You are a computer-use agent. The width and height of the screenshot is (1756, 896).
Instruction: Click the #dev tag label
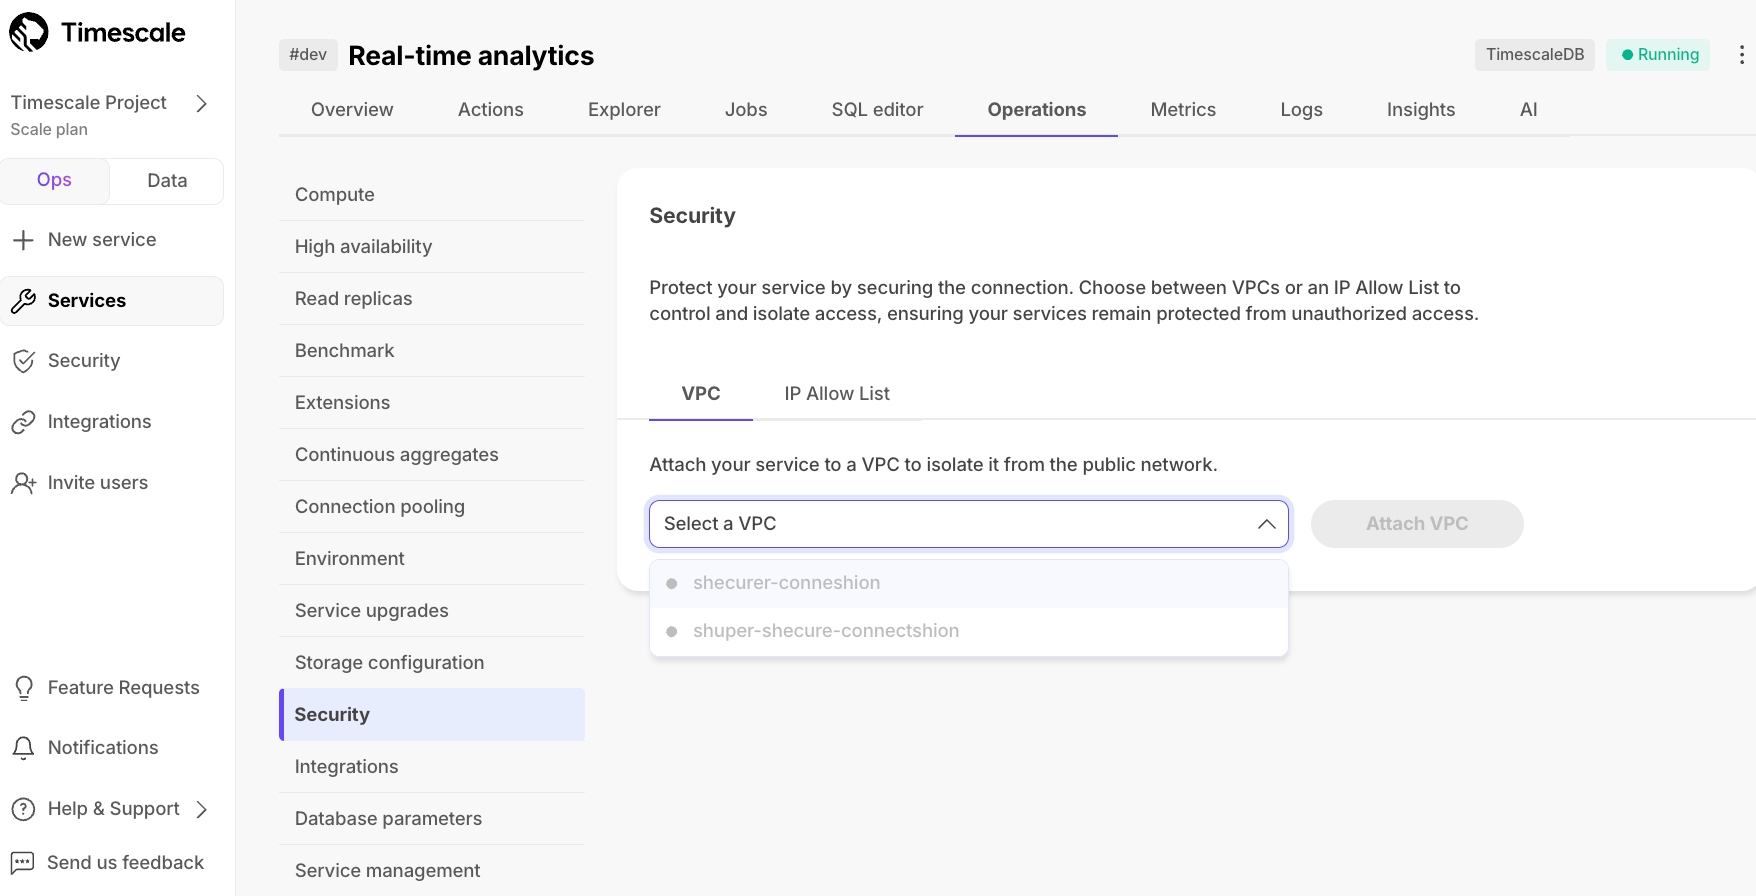tap(308, 55)
